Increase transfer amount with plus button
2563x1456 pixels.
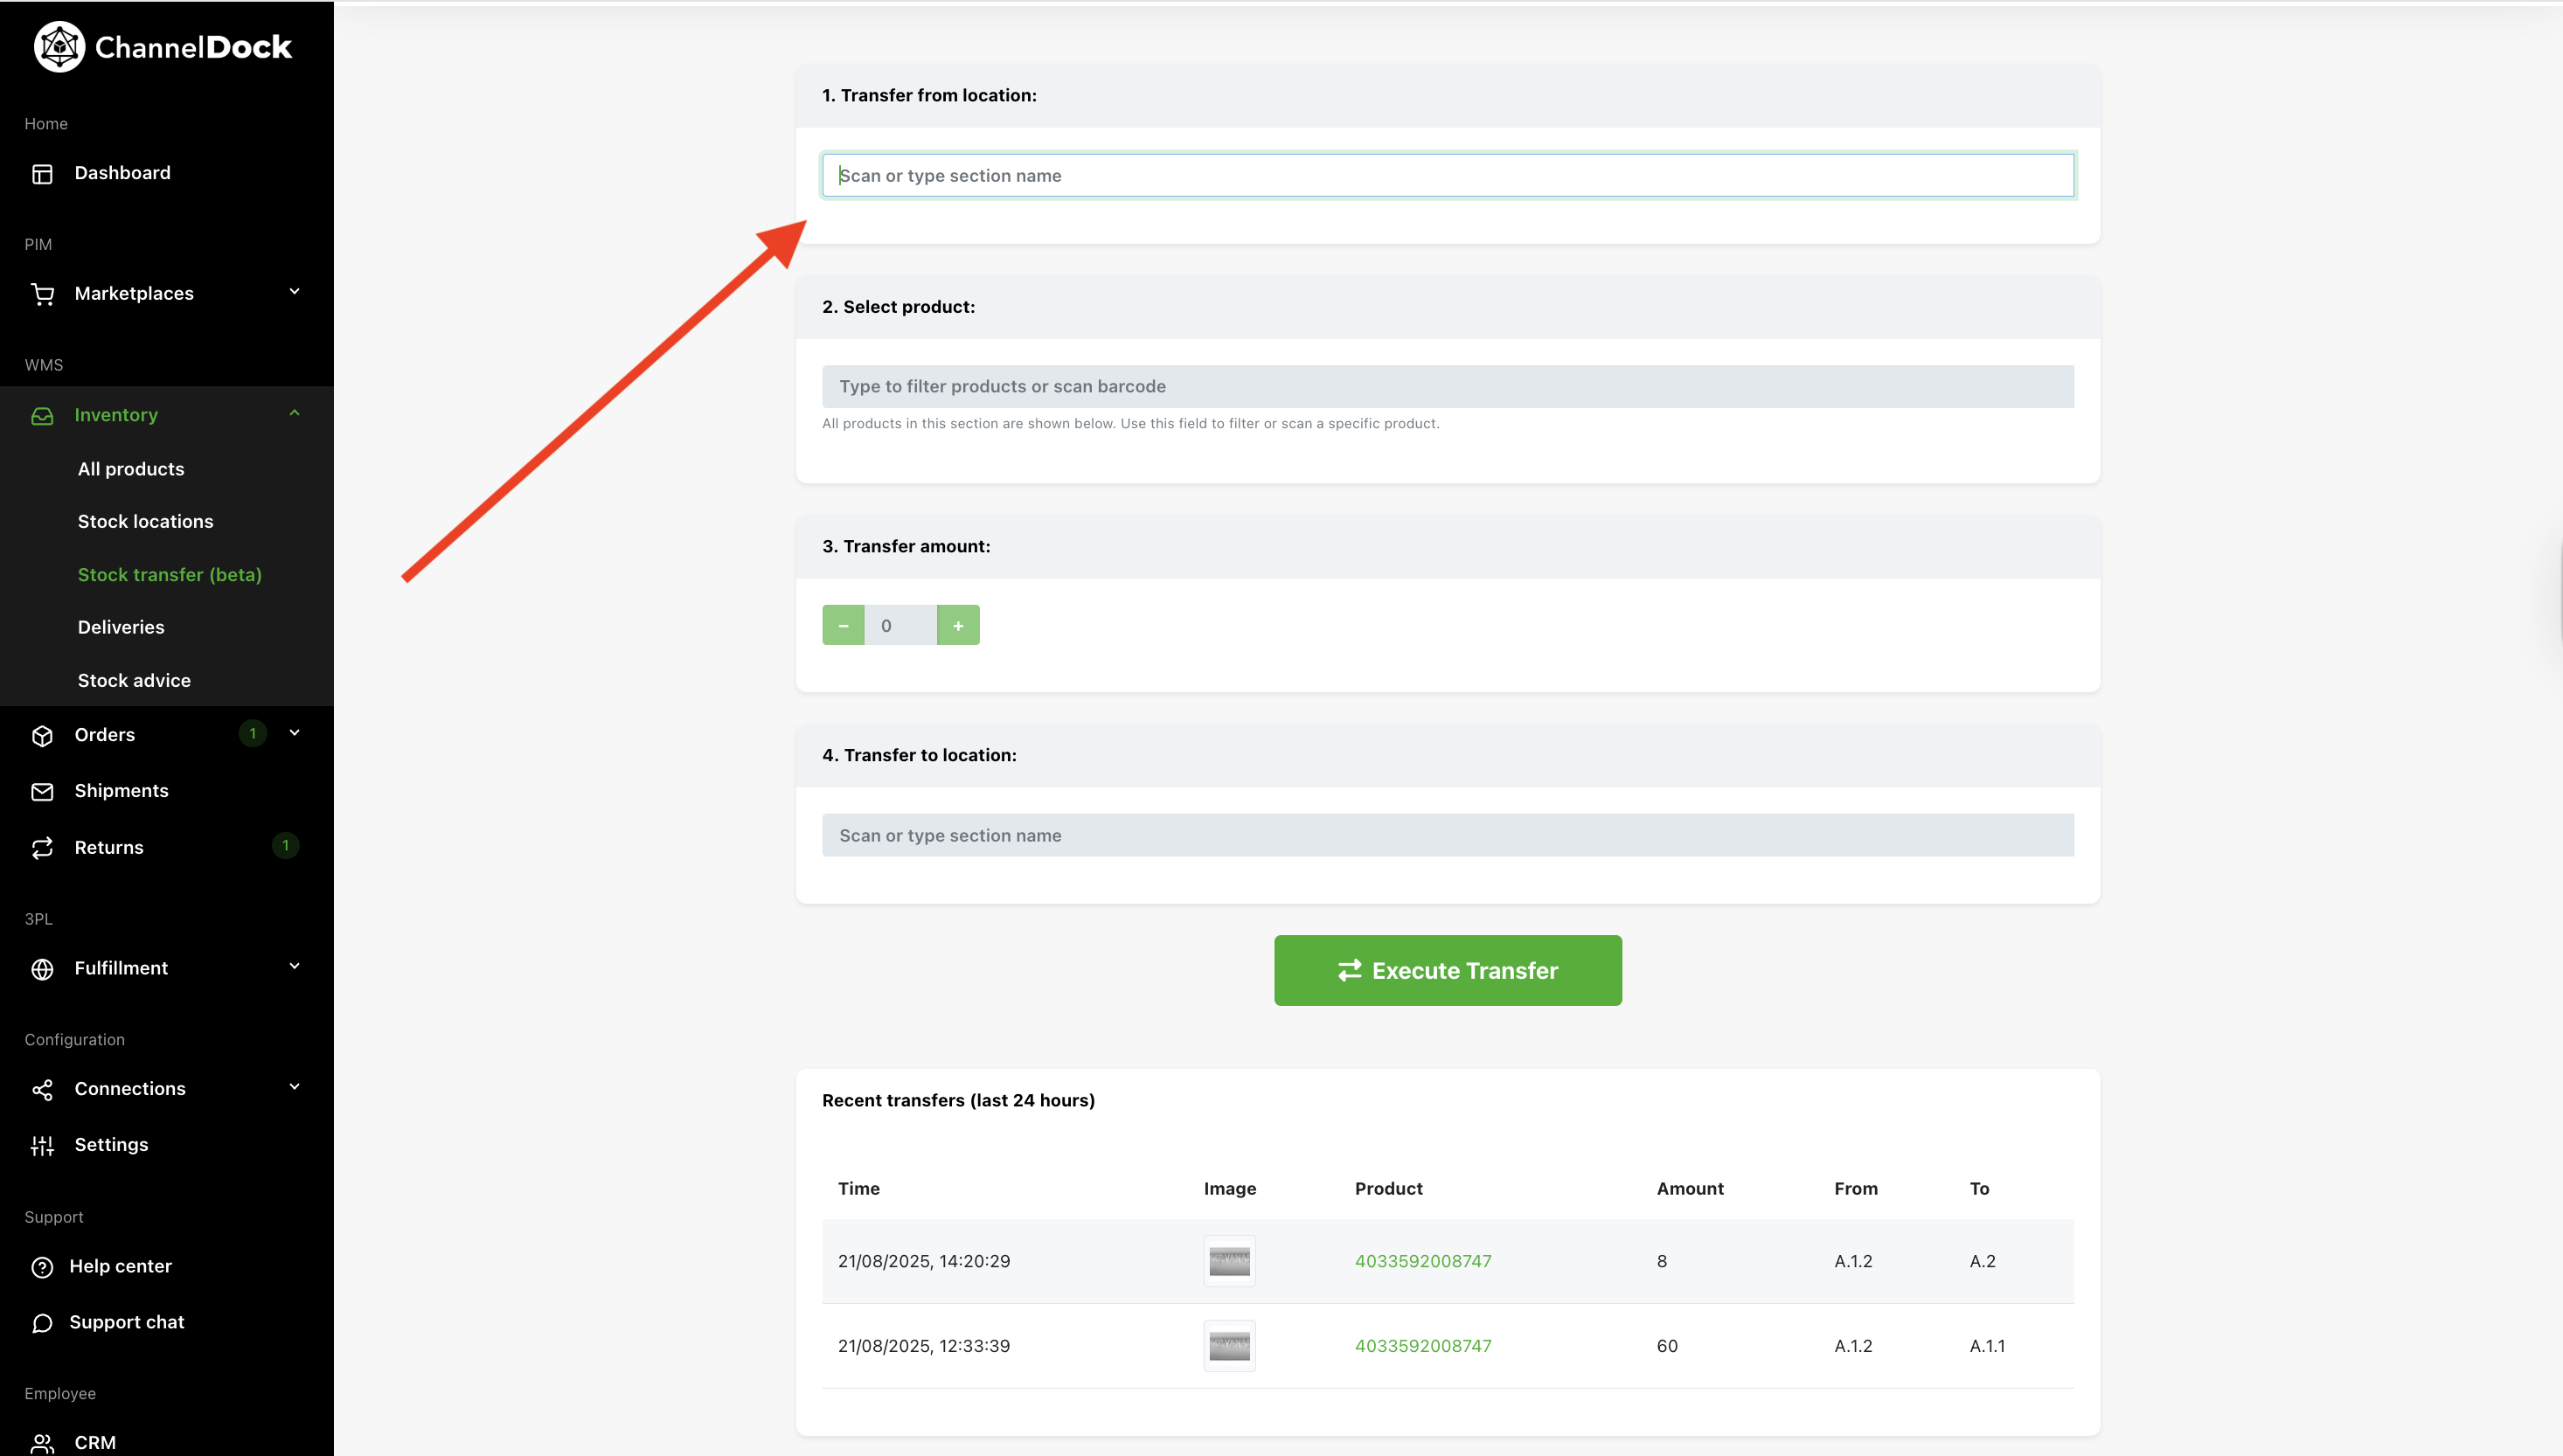[x=958, y=625]
